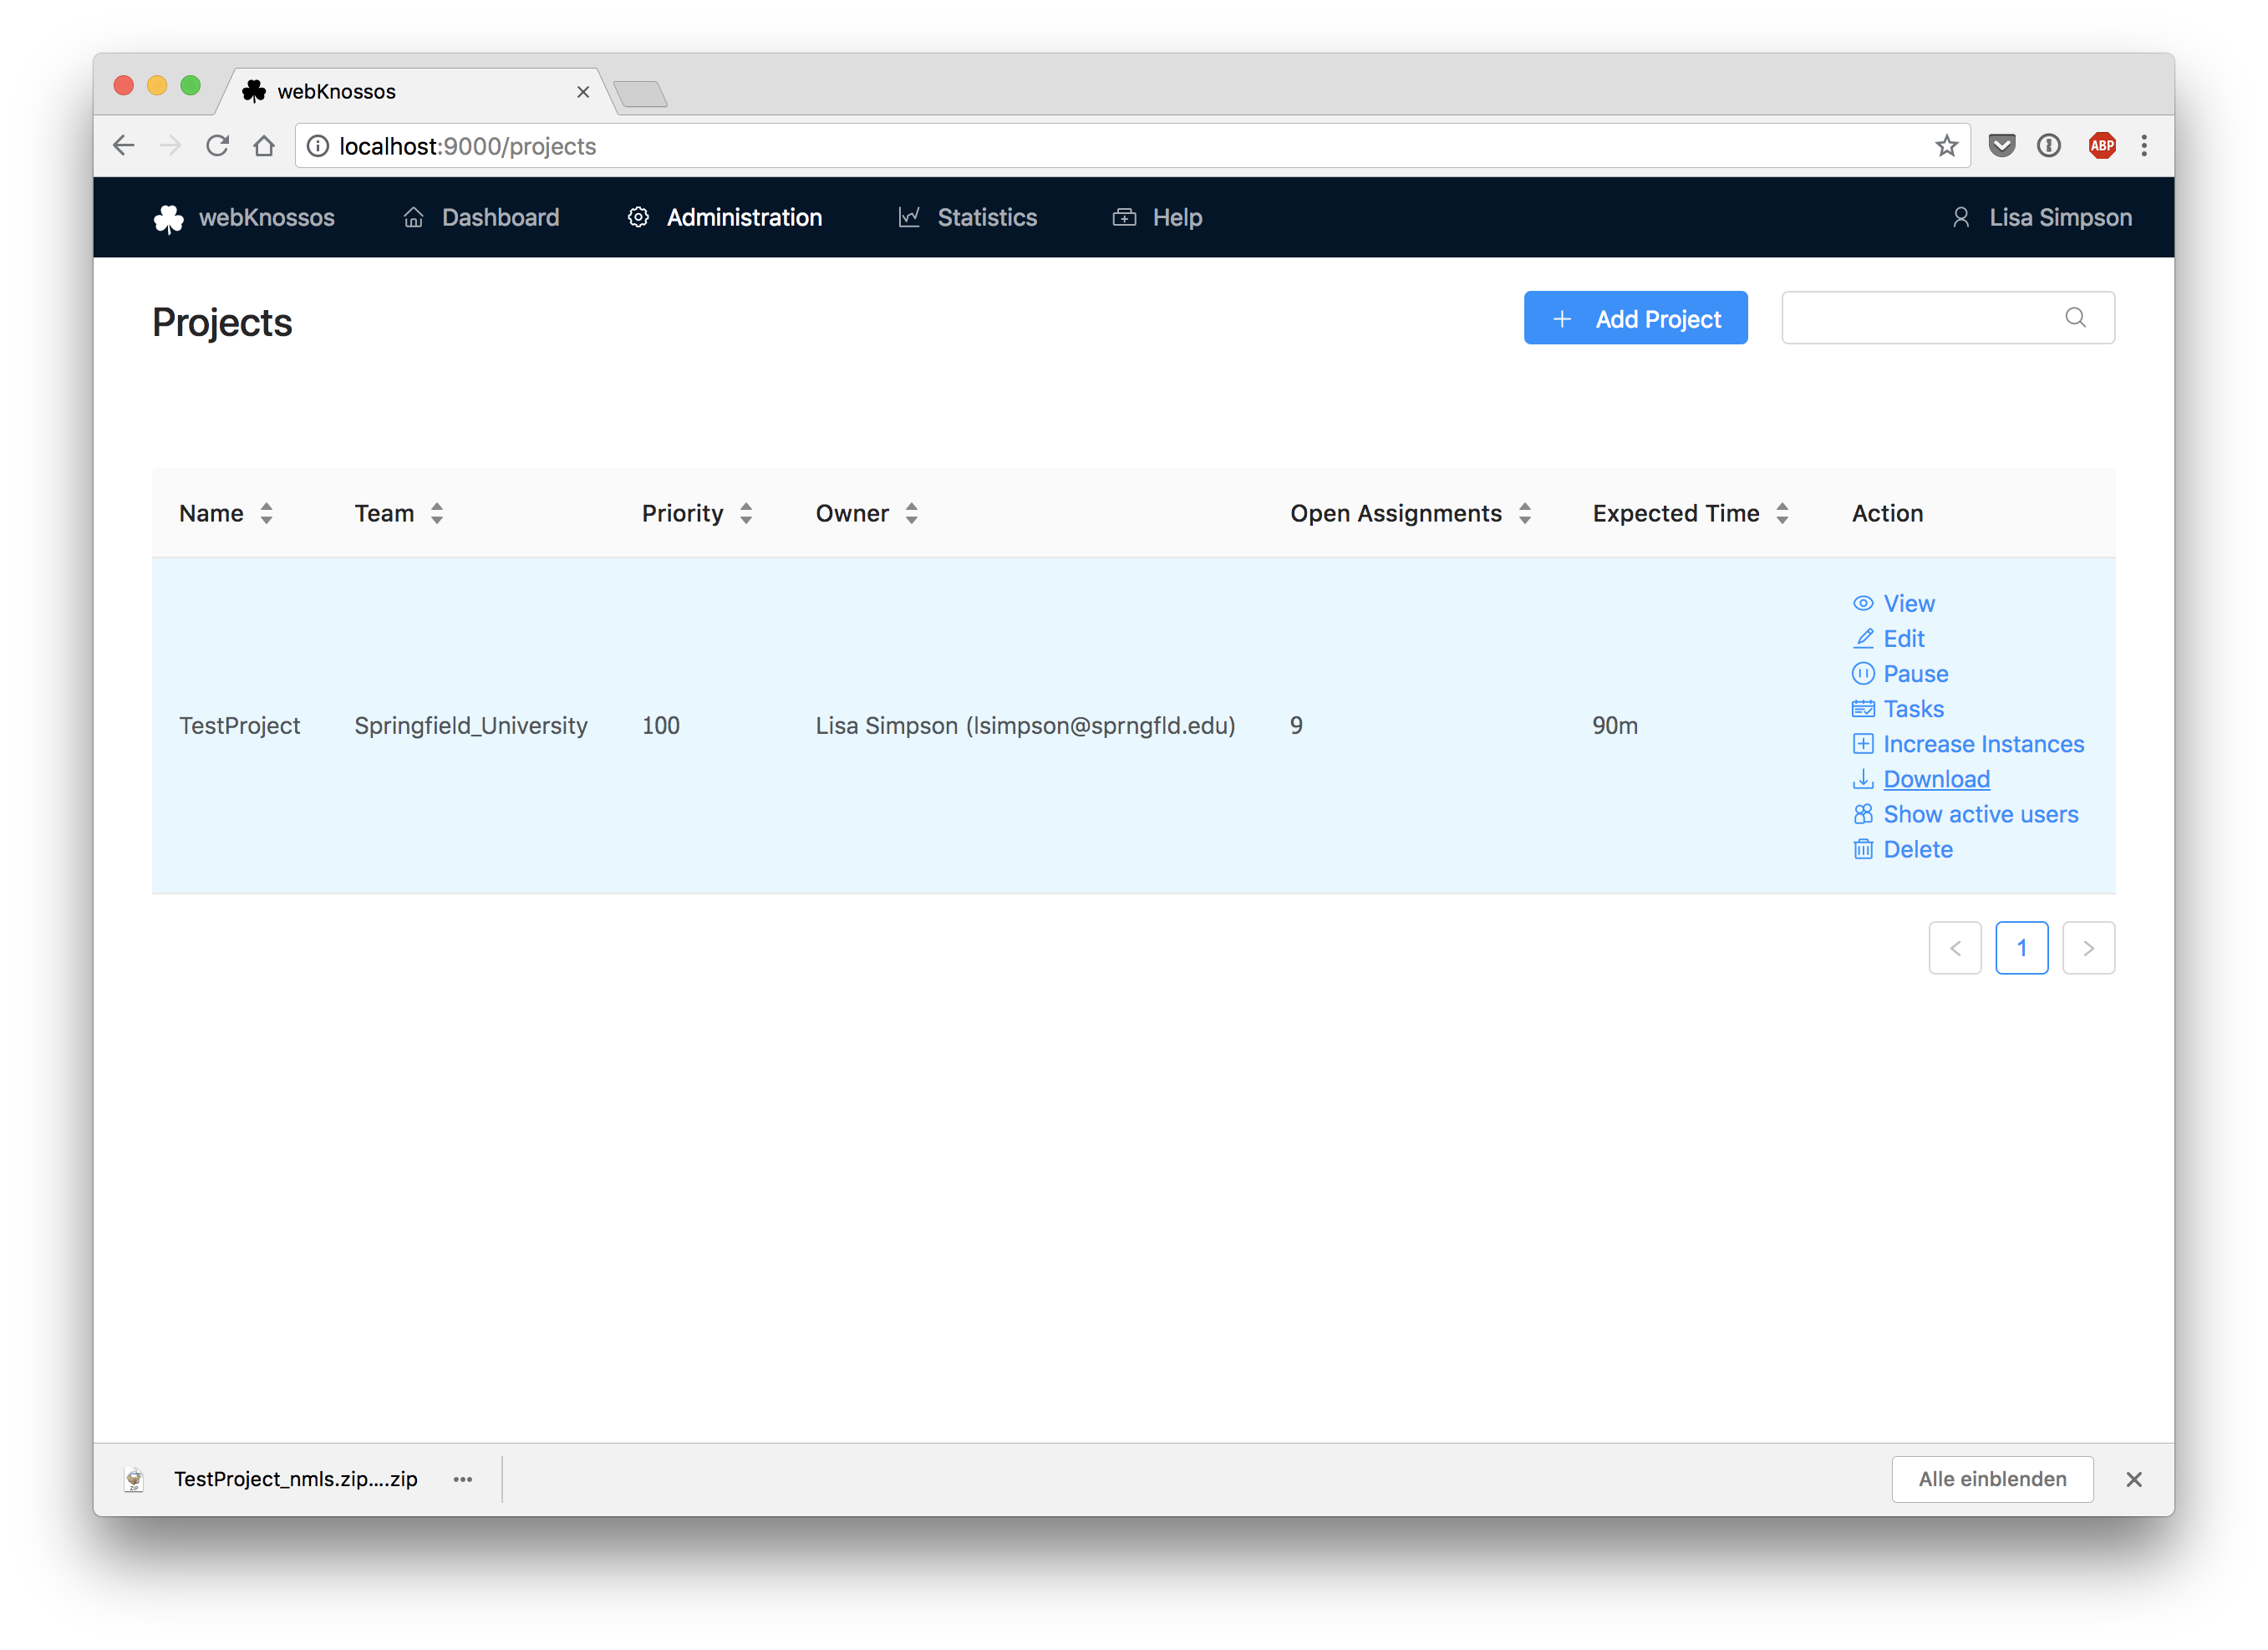
Task: Open the Chrome three-dot menu
Action: 2144,146
